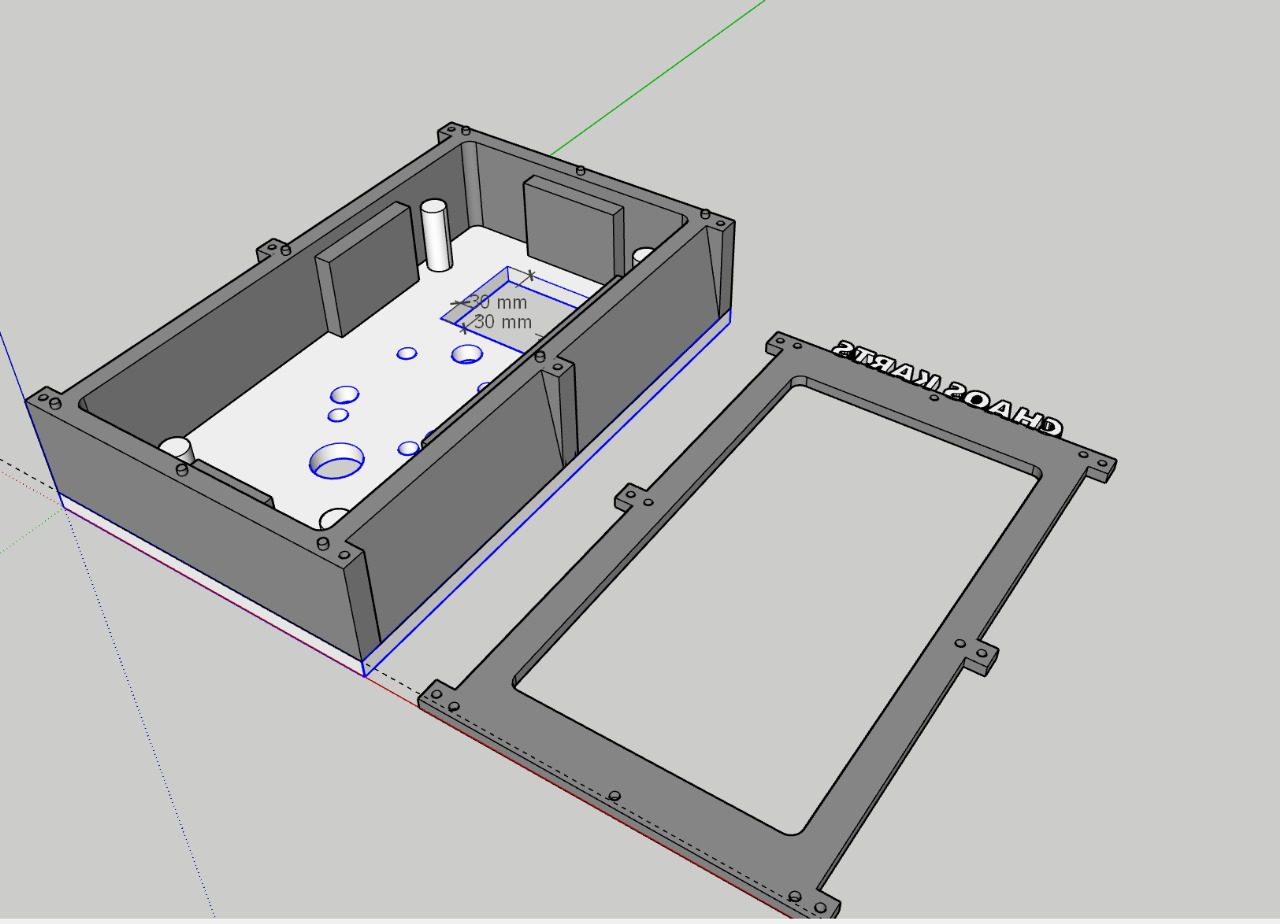Click the upper 30 mm dimension label

pyautogui.click(x=498, y=302)
